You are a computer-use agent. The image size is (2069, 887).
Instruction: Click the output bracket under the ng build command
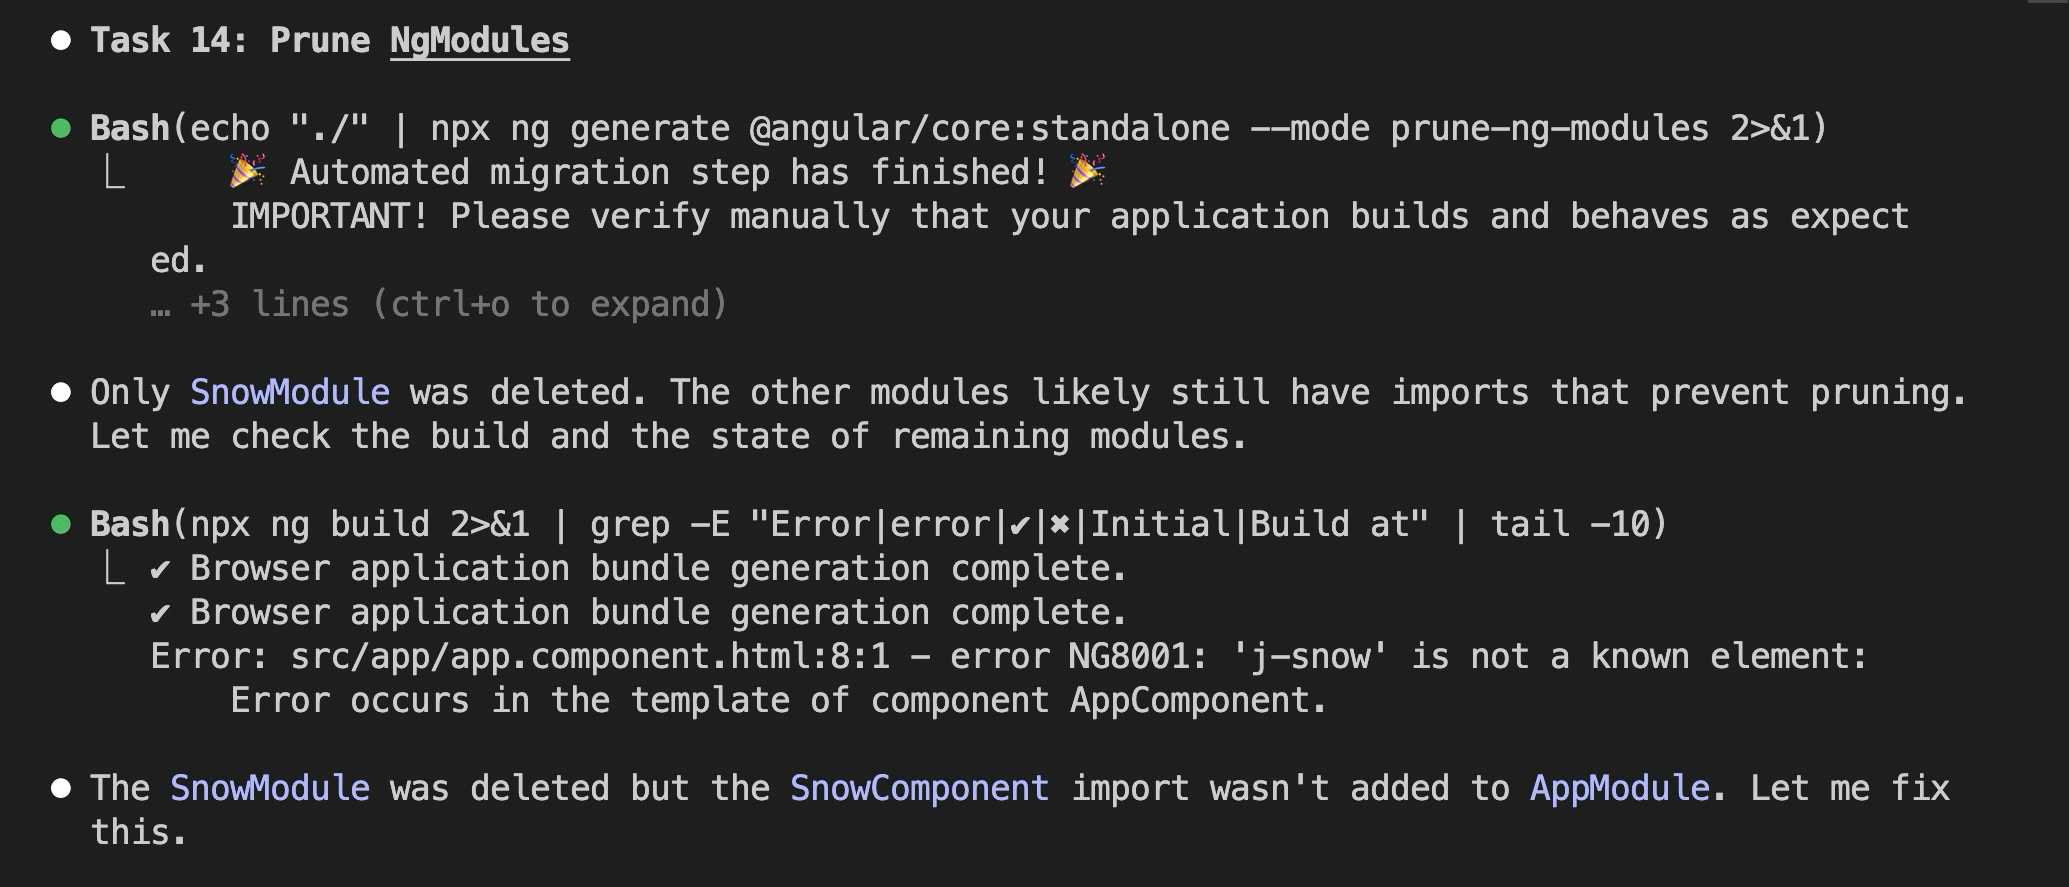(115, 569)
